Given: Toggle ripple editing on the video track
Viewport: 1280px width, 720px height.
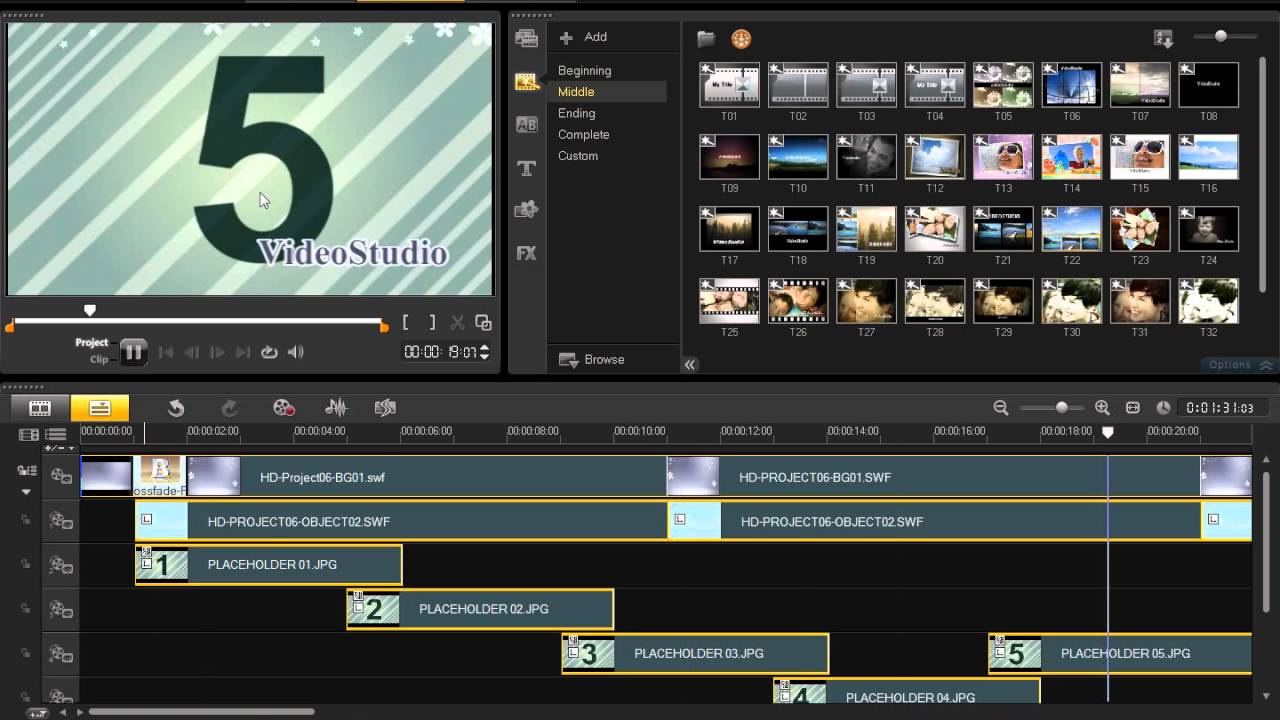Looking at the screenshot, I should click(27, 470).
